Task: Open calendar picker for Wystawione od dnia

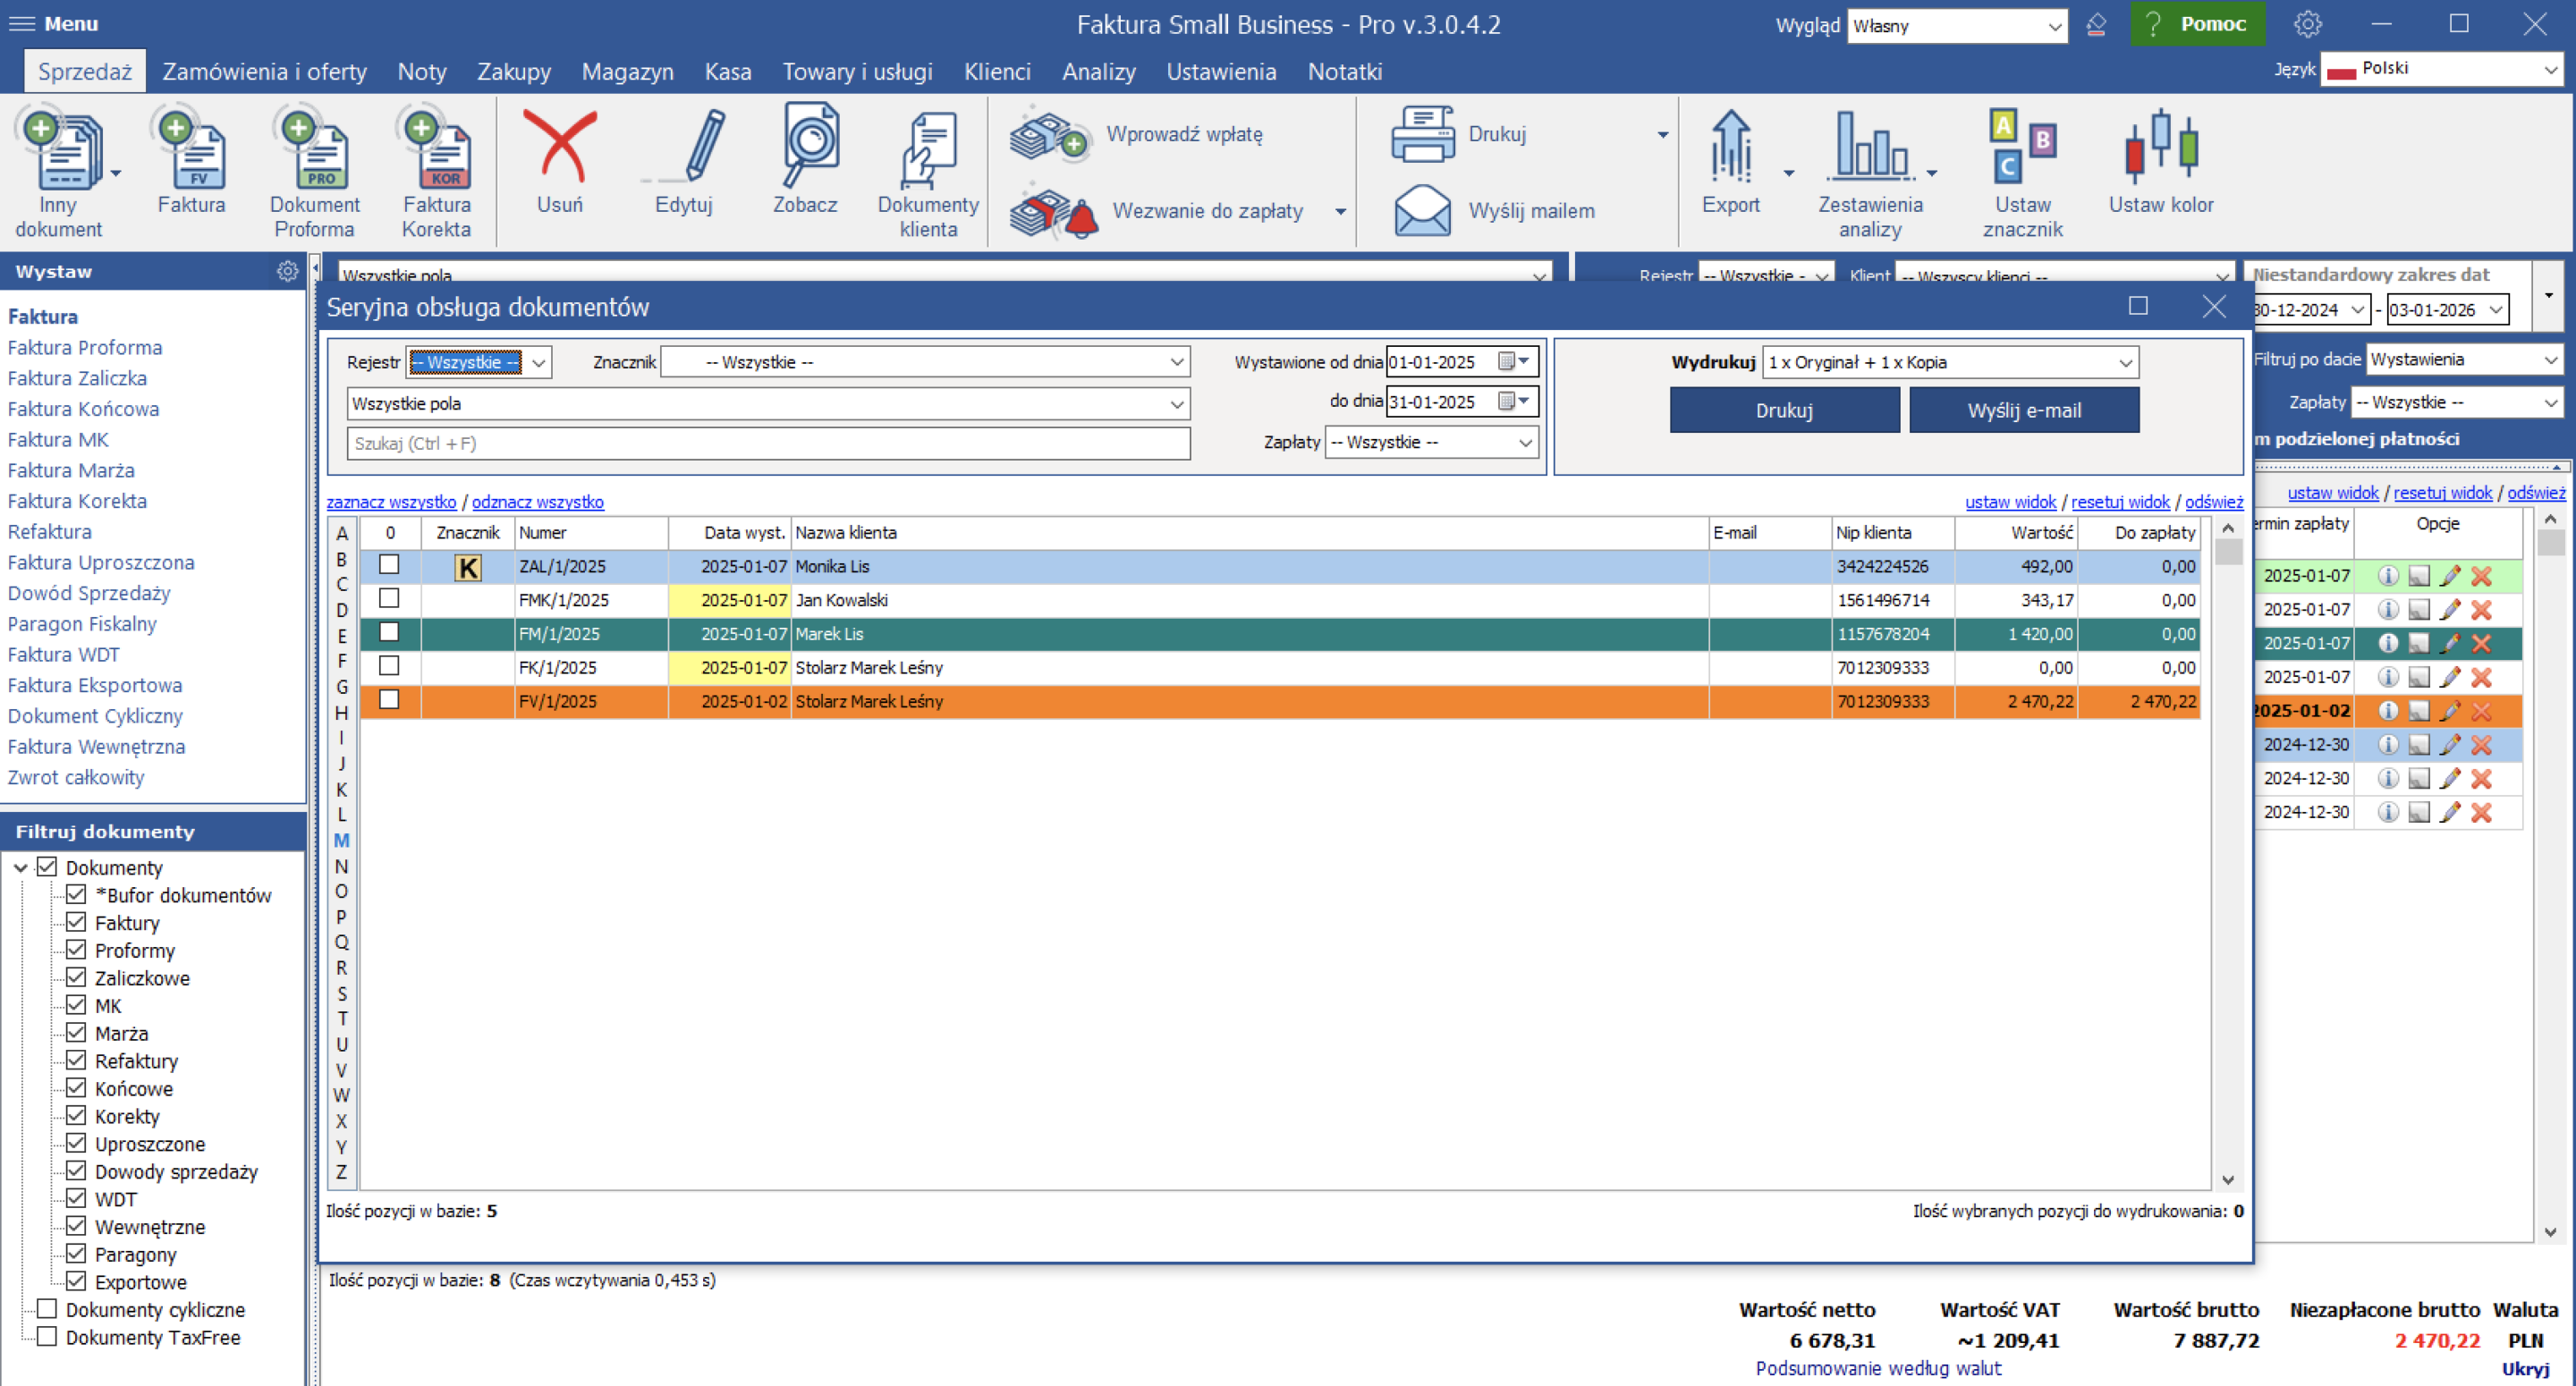Action: point(1514,362)
